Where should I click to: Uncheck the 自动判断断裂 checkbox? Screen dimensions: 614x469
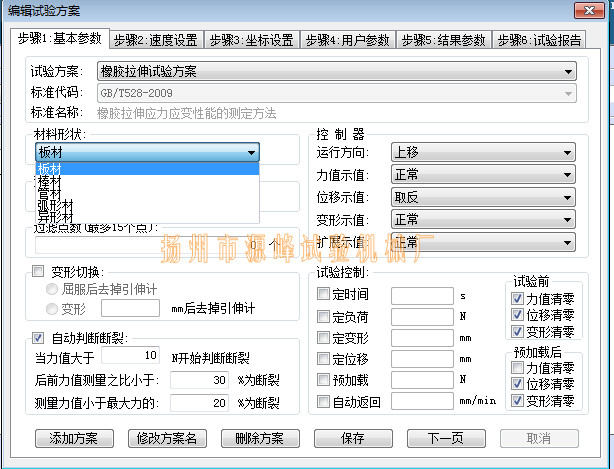pyautogui.click(x=39, y=337)
